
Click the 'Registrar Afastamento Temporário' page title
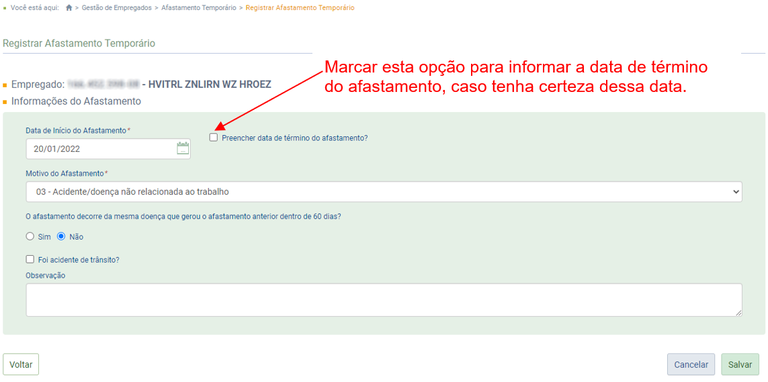[x=79, y=43]
